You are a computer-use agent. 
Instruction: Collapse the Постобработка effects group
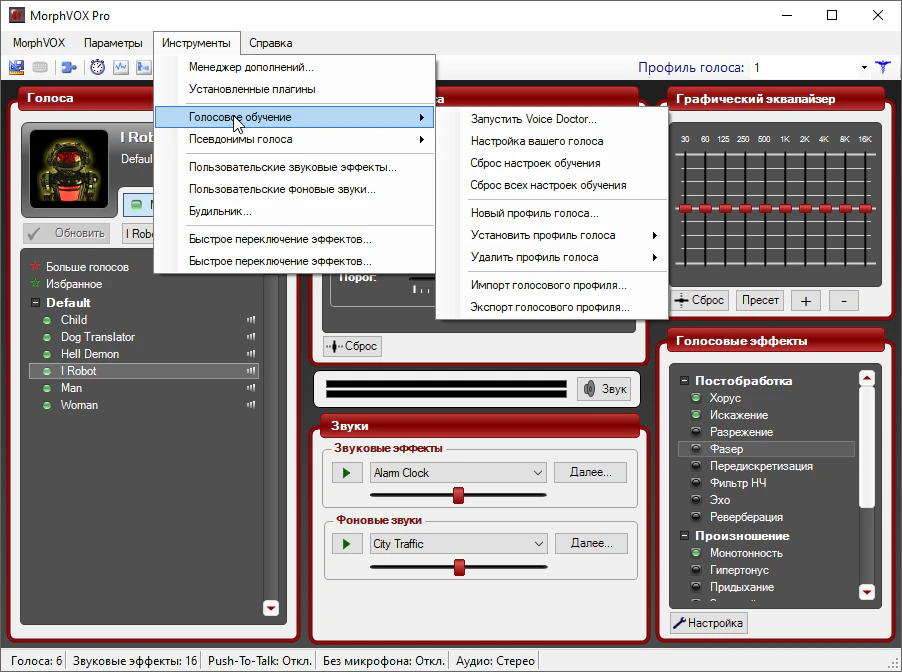tap(684, 381)
